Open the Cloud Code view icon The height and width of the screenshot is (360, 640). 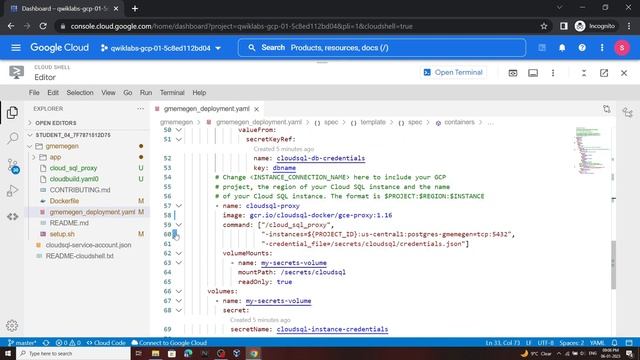coord(12,216)
